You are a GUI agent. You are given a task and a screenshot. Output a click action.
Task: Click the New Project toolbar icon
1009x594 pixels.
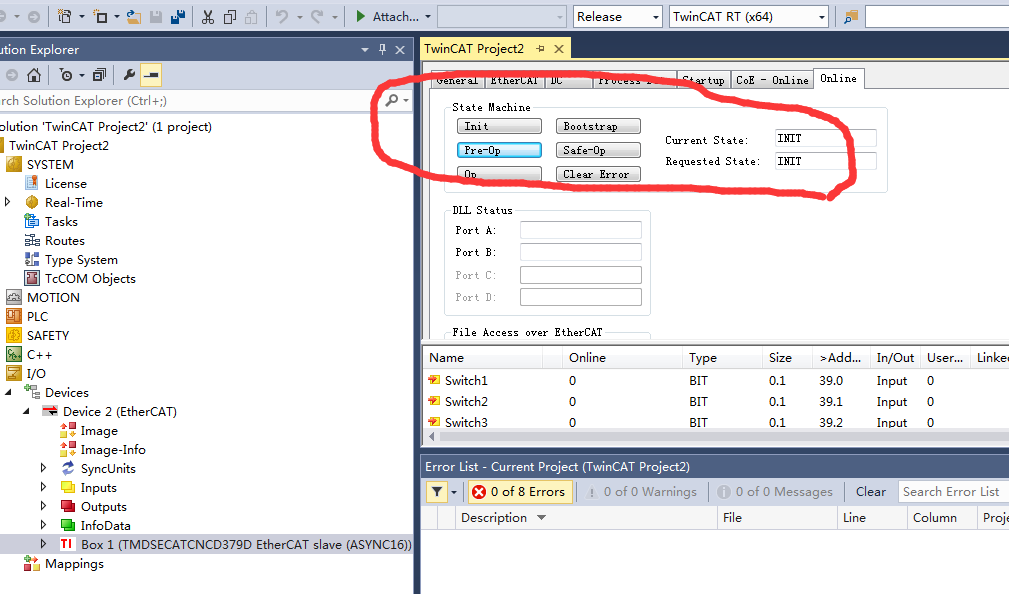pyautogui.click(x=64, y=17)
